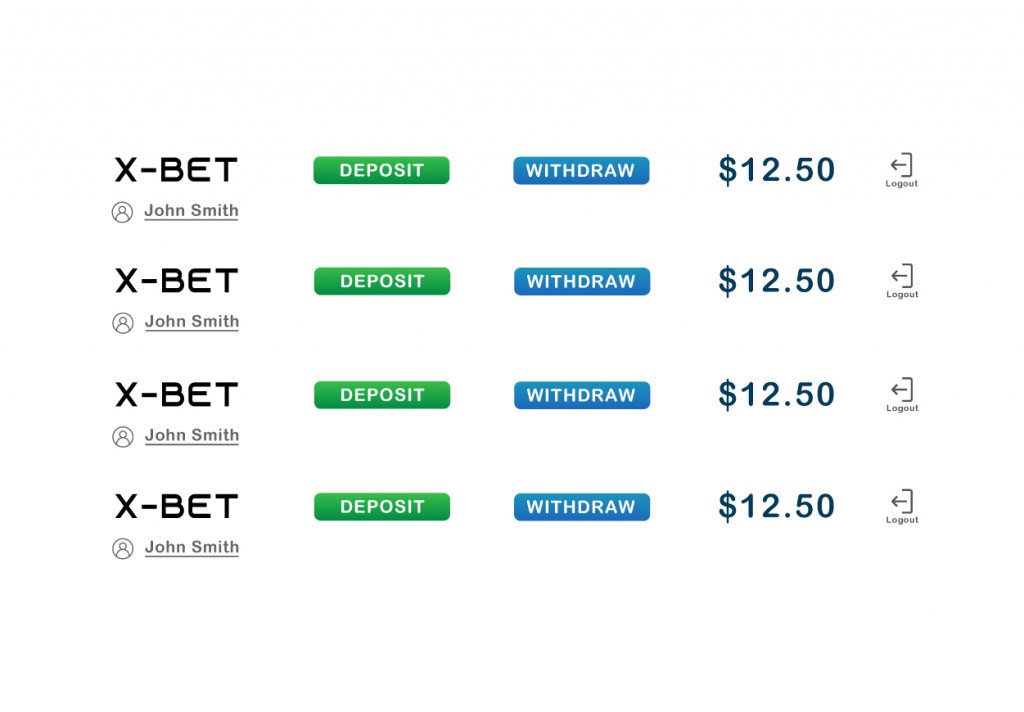1024x712 pixels.
Task: Click John Smith's profile avatar in the top row
Action: coord(123,211)
